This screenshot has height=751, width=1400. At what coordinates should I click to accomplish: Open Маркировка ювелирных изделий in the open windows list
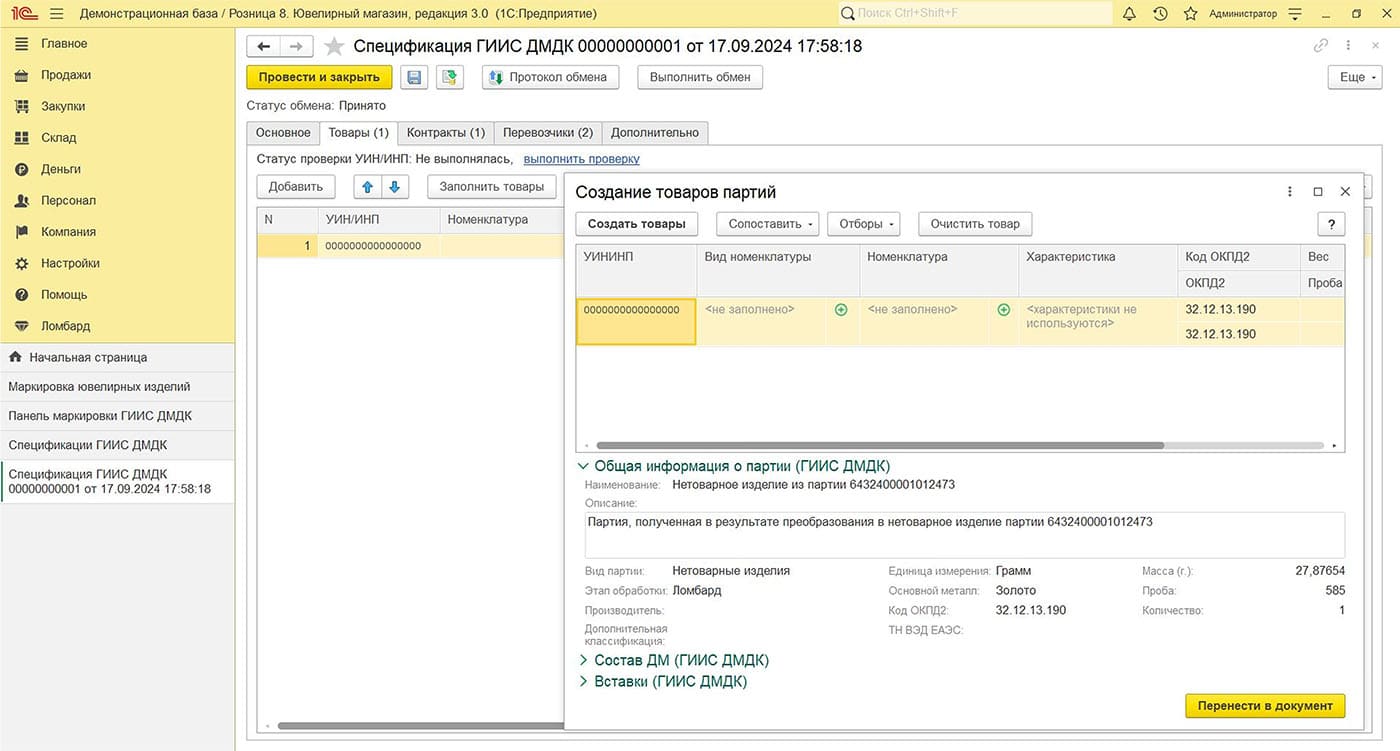coord(117,387)
